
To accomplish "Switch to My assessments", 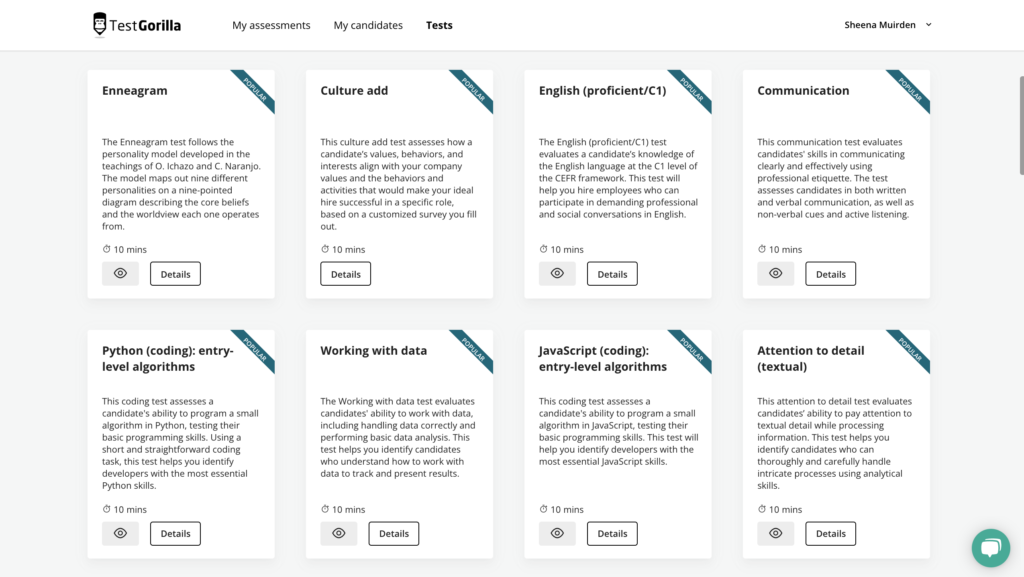I will click(x=271, y=25).
